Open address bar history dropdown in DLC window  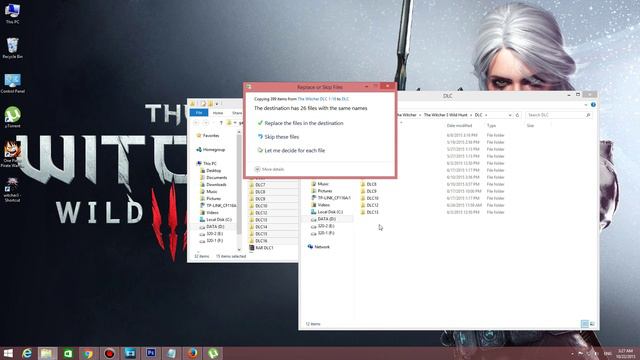click(510, 115)
